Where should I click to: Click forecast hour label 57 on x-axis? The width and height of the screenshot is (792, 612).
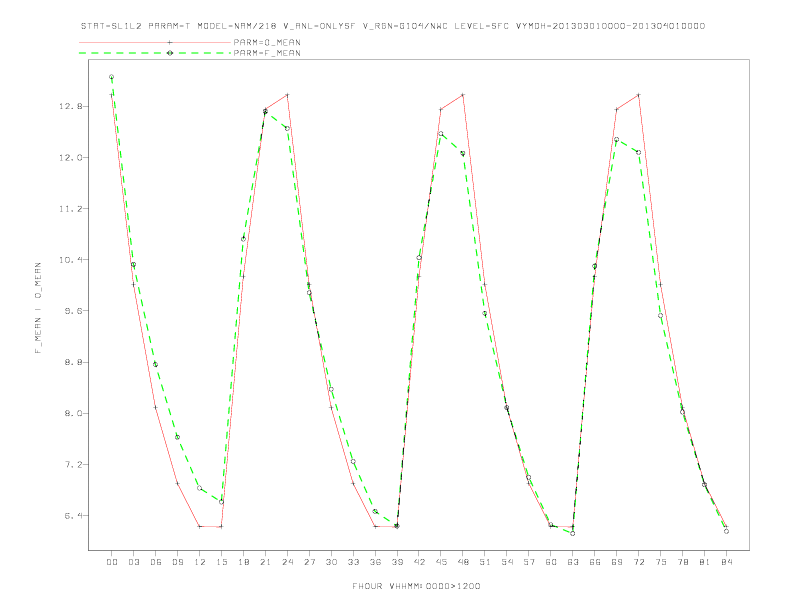[529, 562]
